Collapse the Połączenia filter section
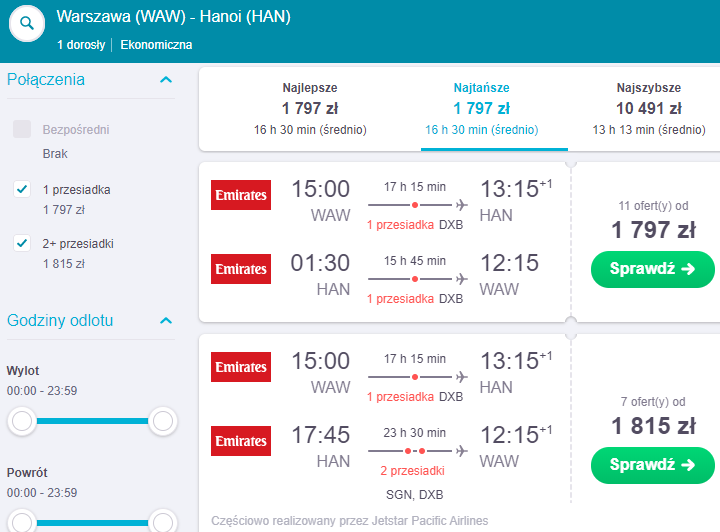This screenshot has height=532, width=720. point(166,80)
